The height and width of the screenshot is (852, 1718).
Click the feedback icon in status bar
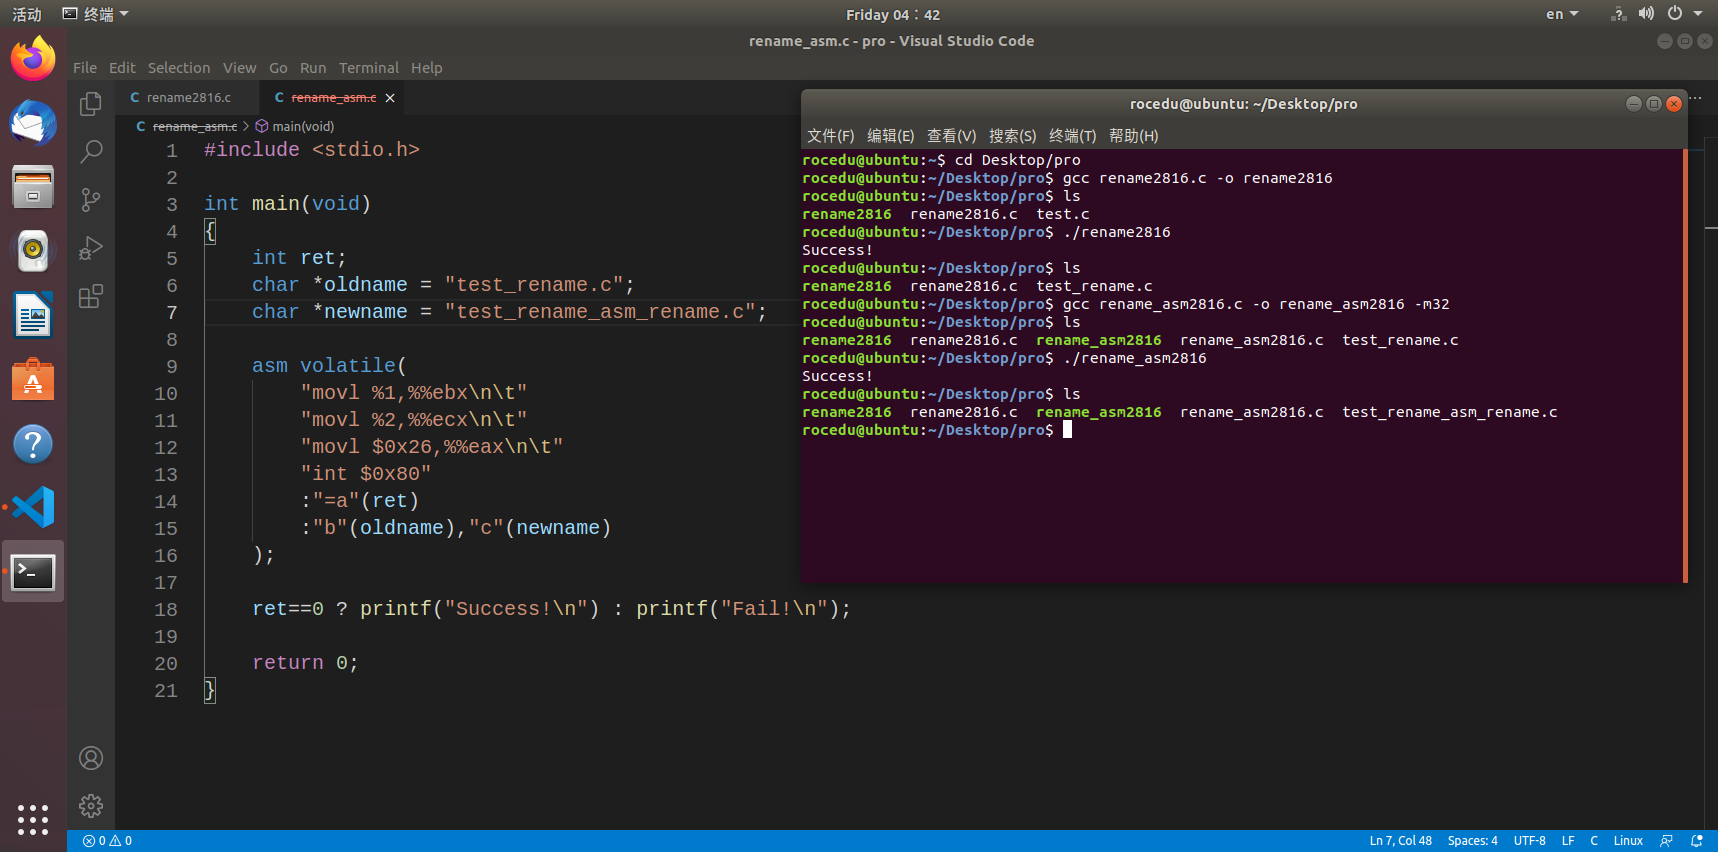1666,841
